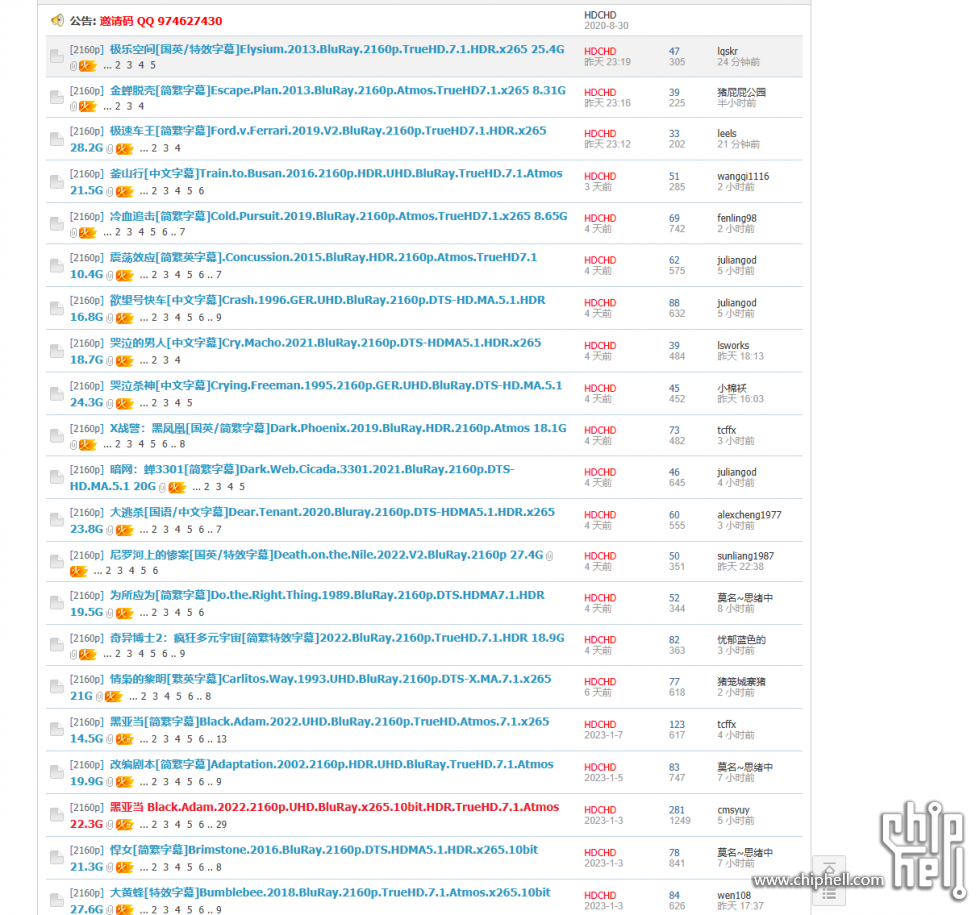Open last poster cmsyuy profile

pos(733,810)
